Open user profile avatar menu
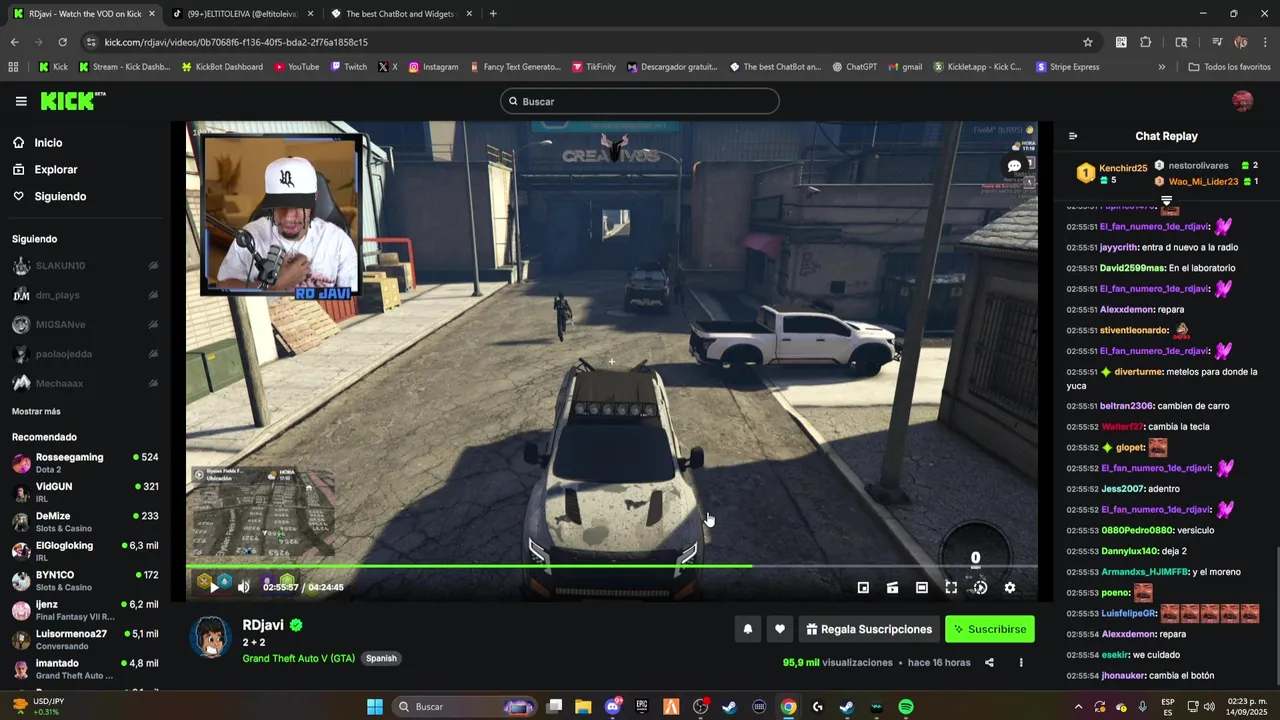The width and height of the screenshot is (1280, 720). tap(1242, 101)
